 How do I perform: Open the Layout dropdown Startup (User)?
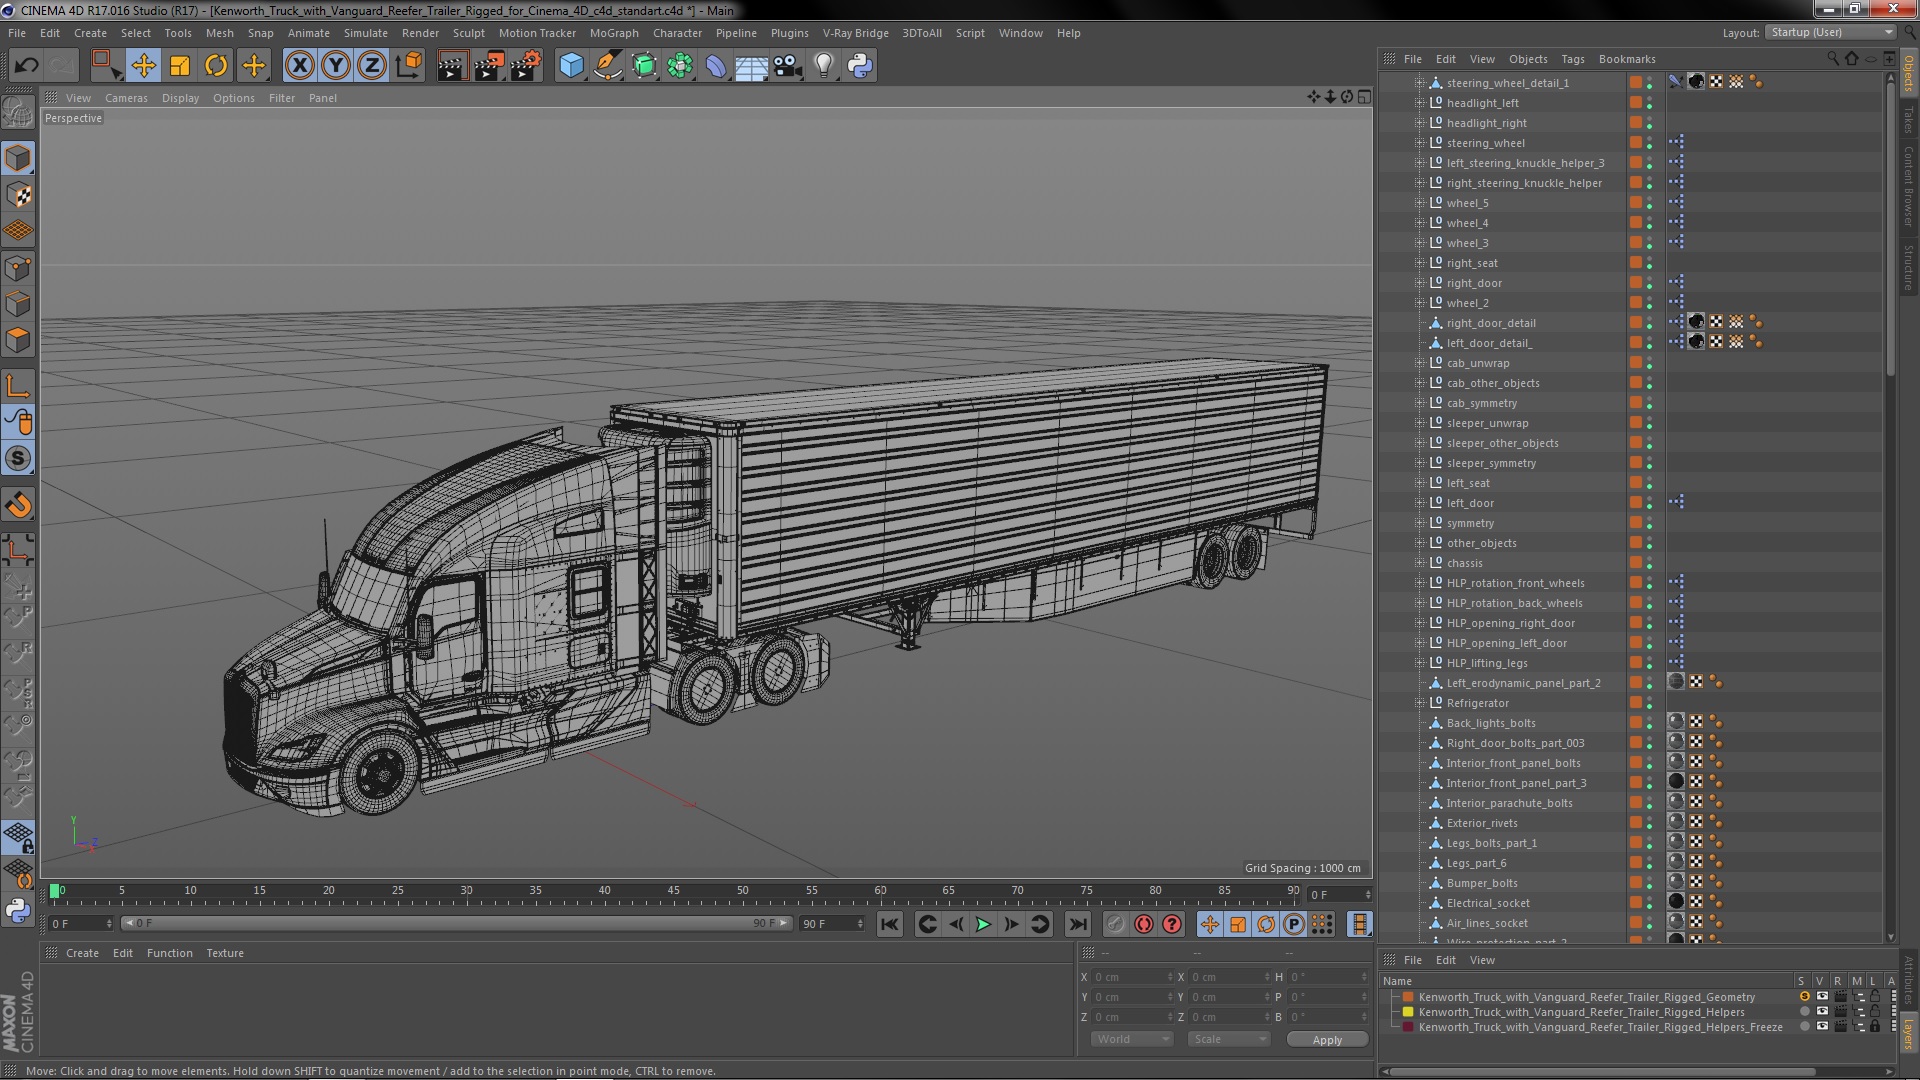click(1830, 33)
